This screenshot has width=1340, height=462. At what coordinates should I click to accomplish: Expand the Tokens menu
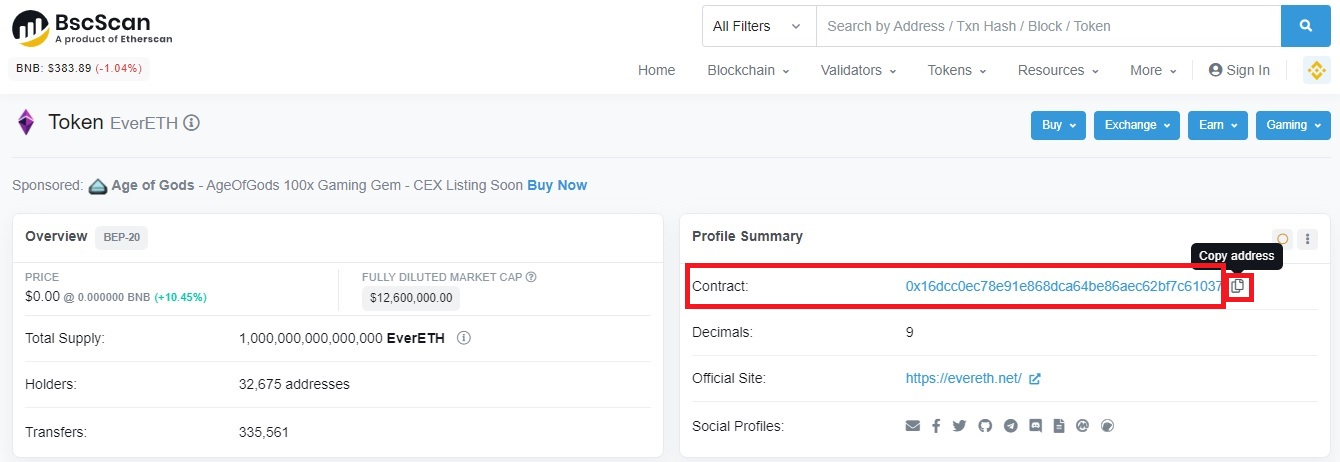point(957,70)
